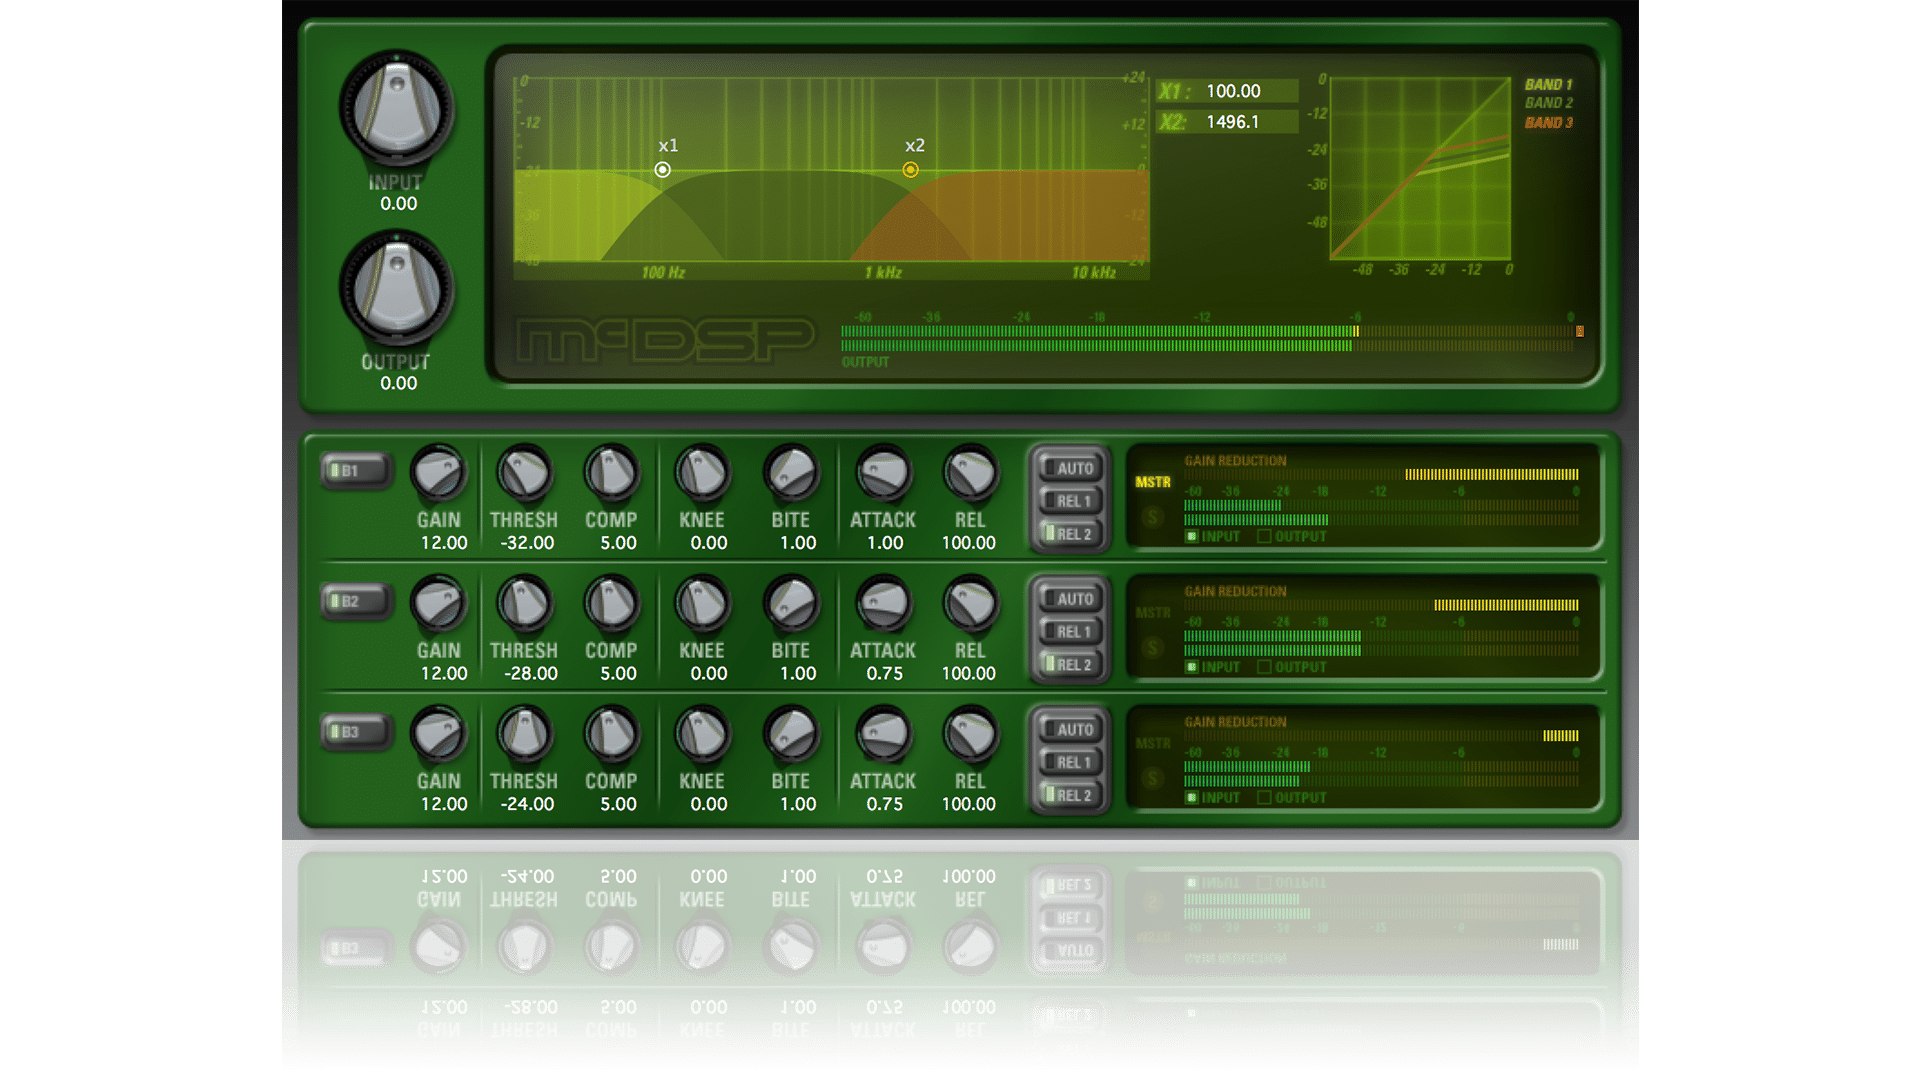
Task: Click the band 3 ATTACK knob
Action: tap(883, 735)
